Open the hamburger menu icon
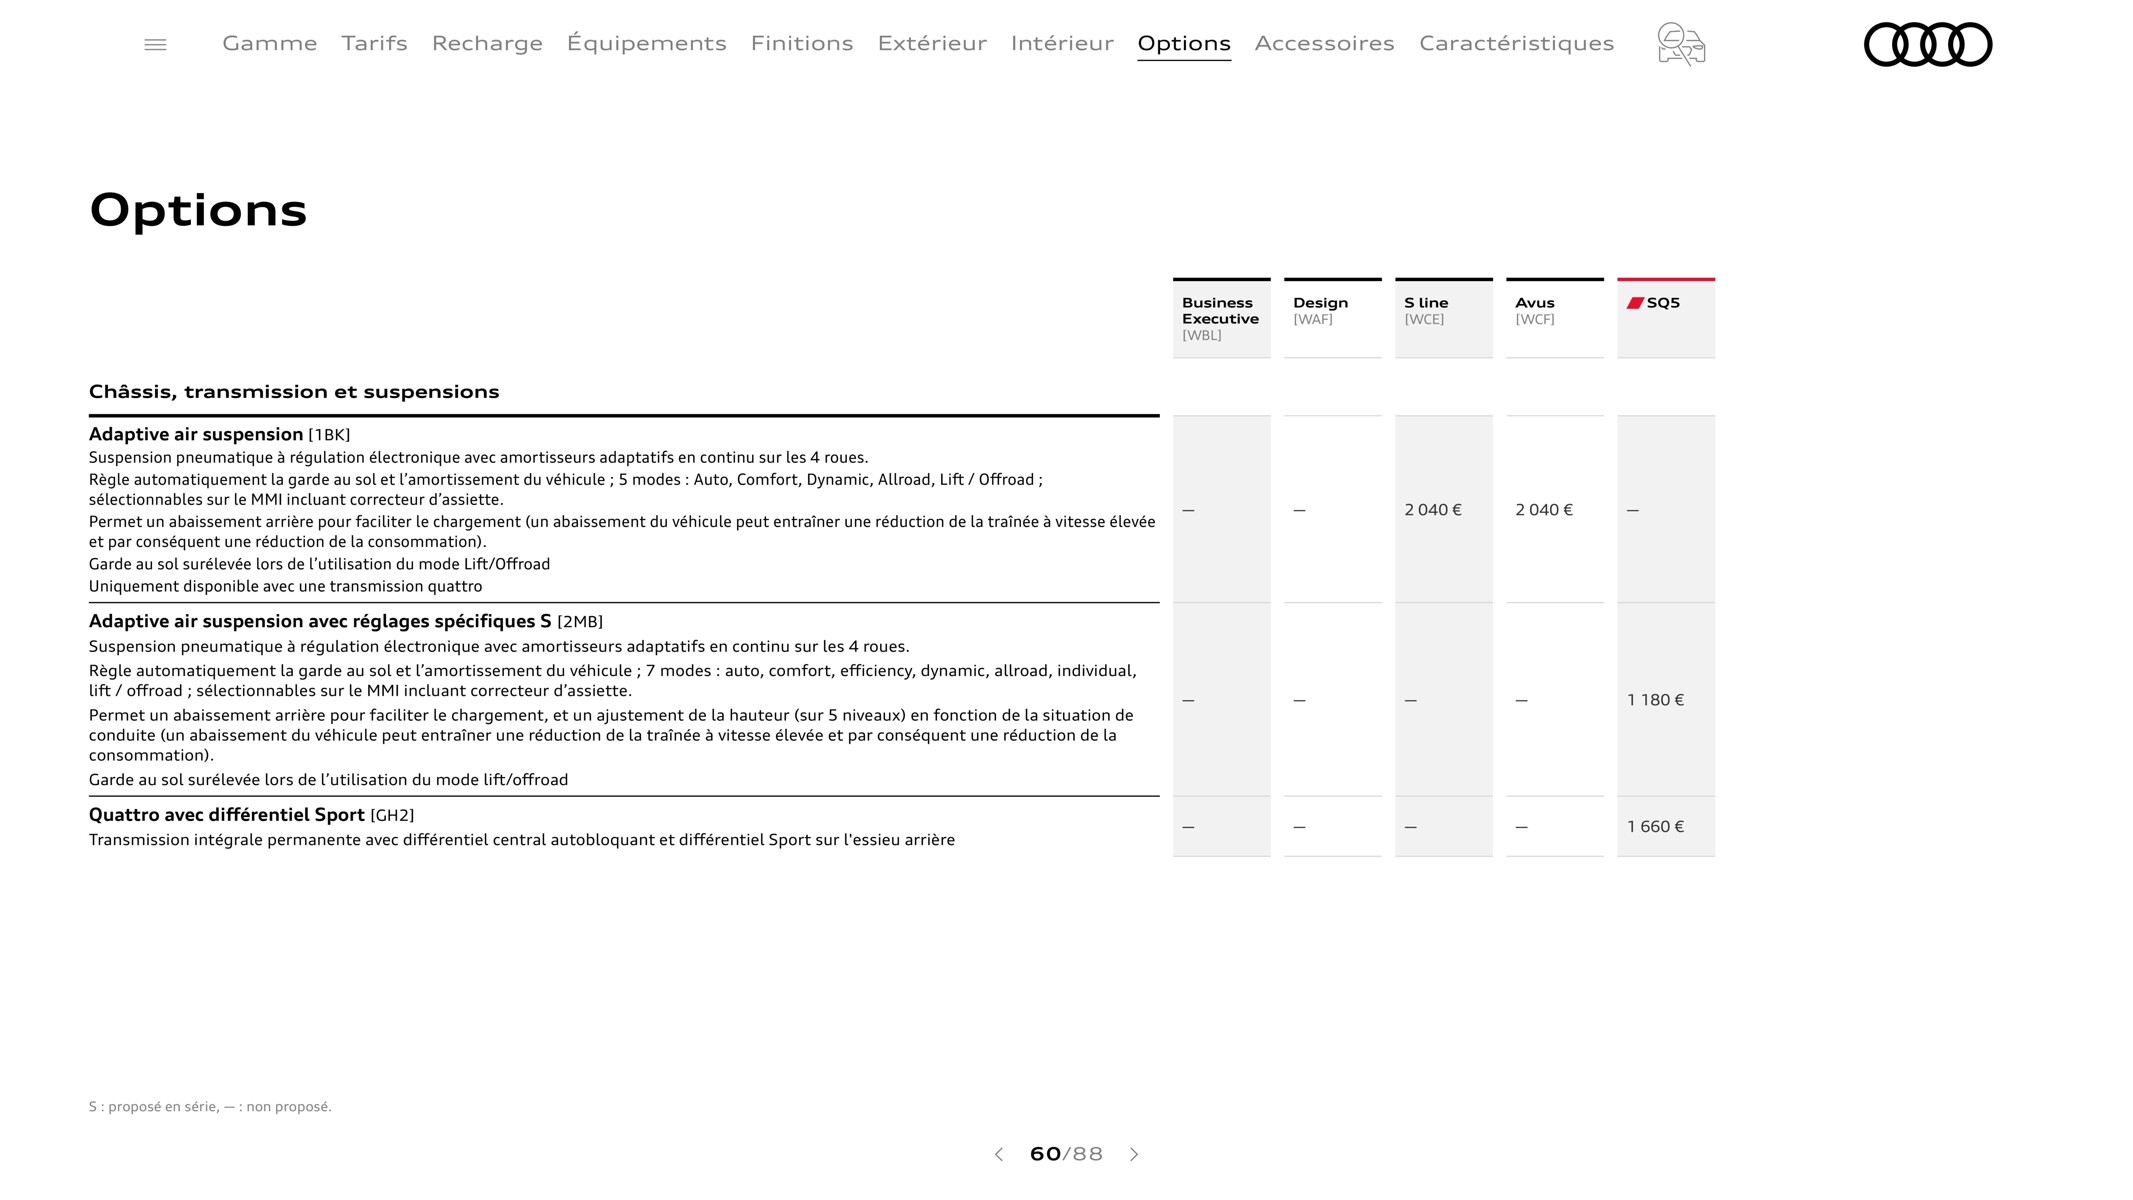Screen dimensions: 2133x1200 155,45
